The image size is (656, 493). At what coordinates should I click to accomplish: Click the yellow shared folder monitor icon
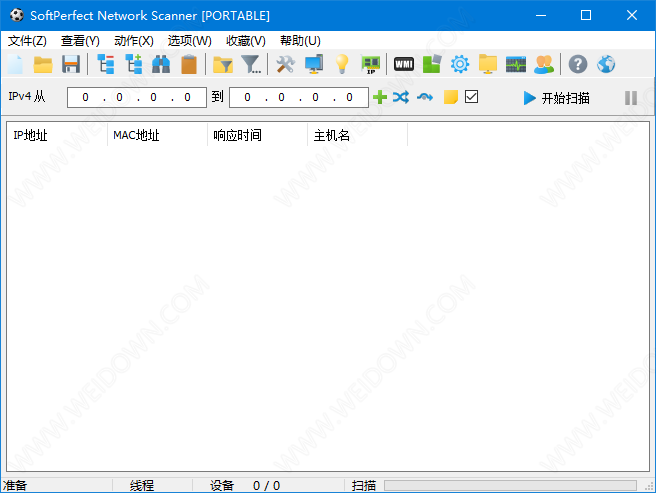point(488,64)
